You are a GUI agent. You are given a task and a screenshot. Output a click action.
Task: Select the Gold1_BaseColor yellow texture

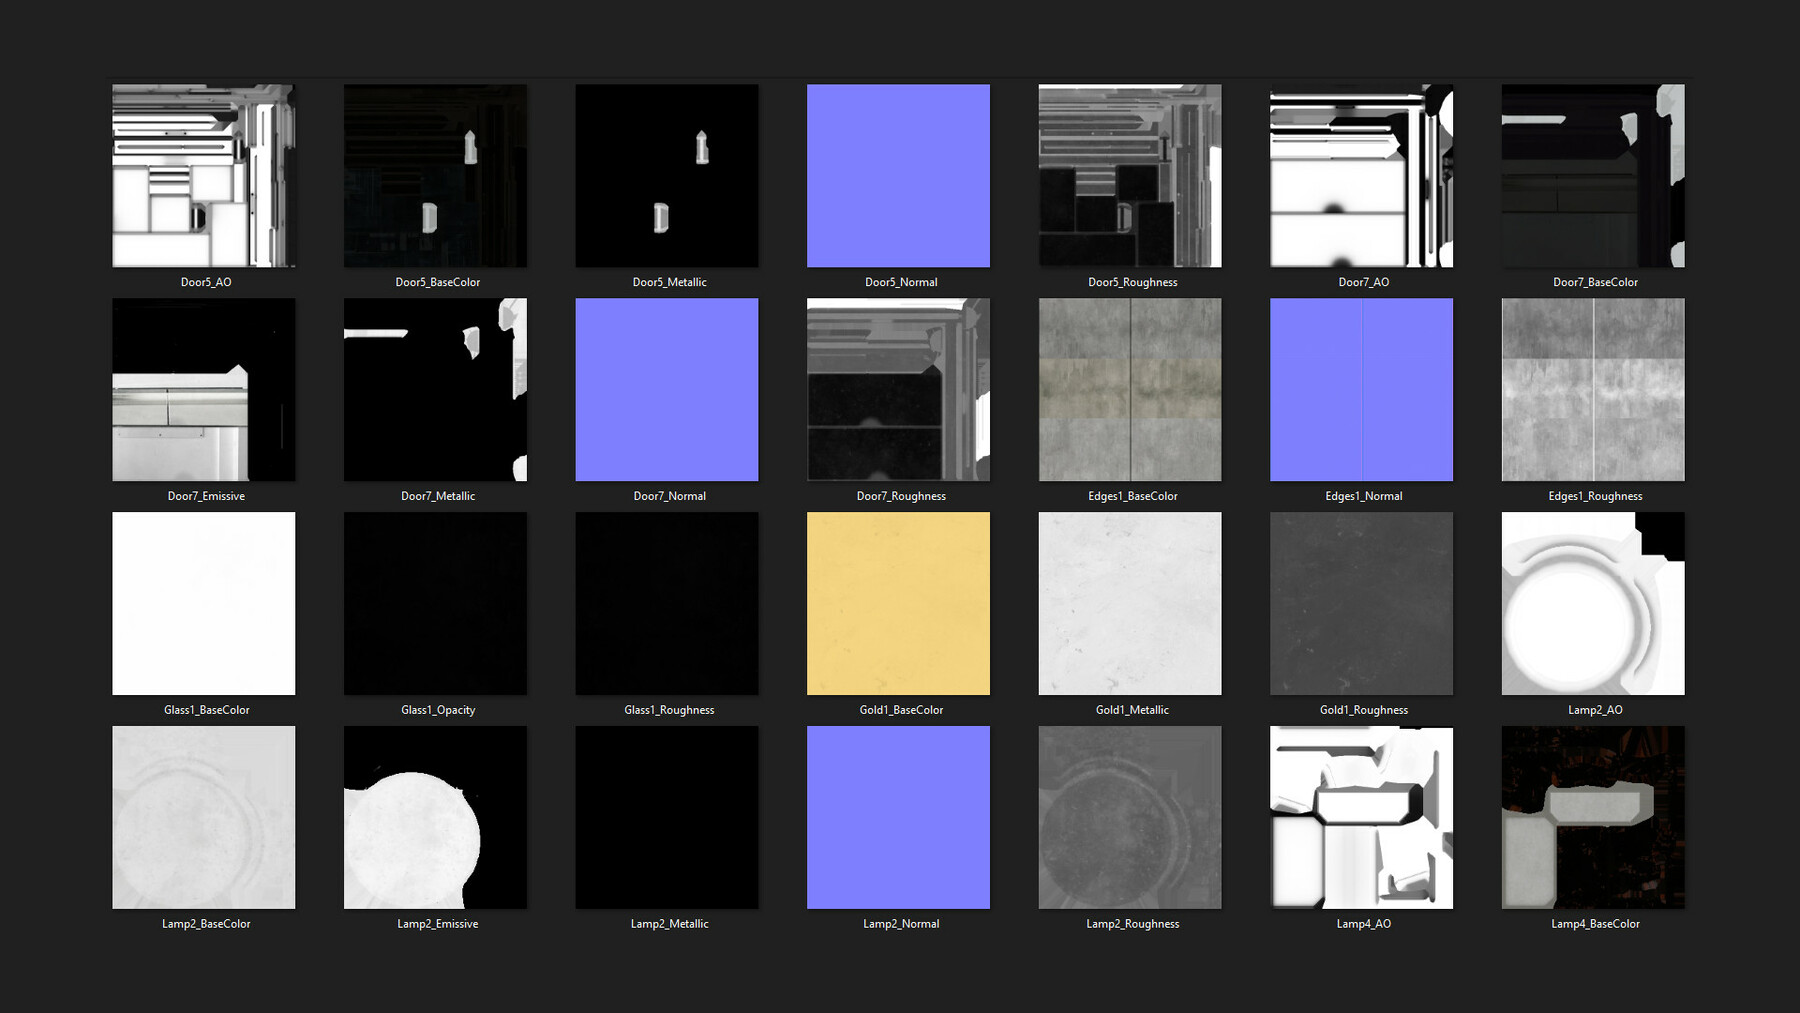pos(898,603)
